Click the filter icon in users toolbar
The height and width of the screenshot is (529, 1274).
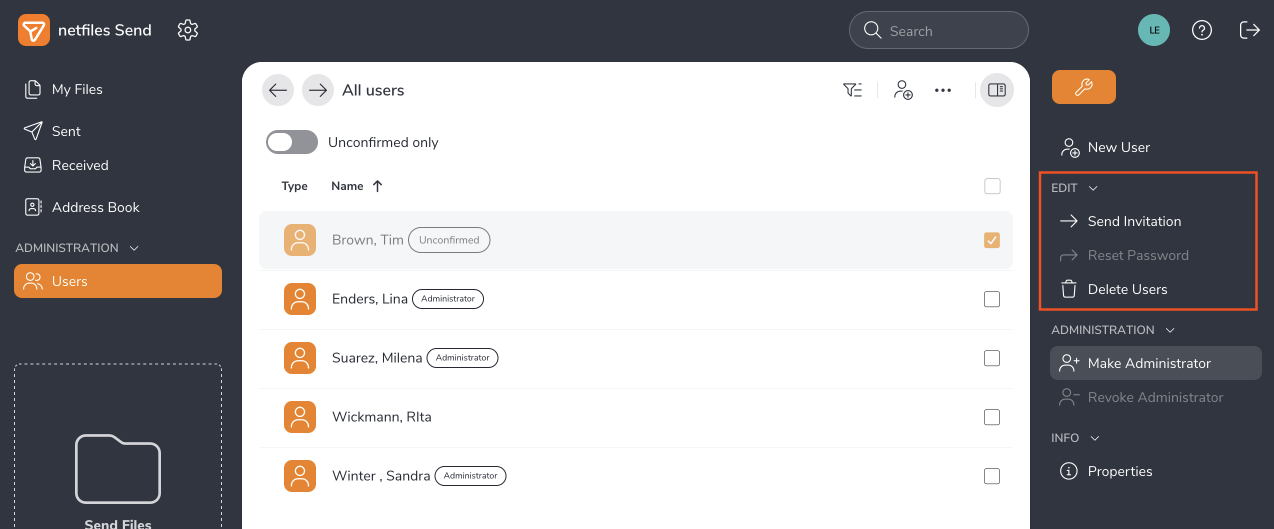tap(852, 90)
